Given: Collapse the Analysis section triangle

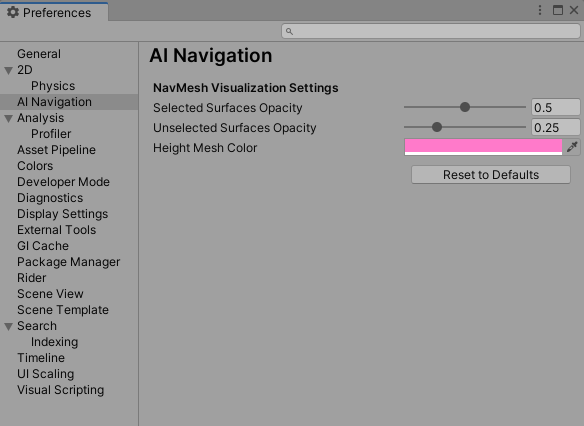Looking at the screenshot, I should click(9, 118).
